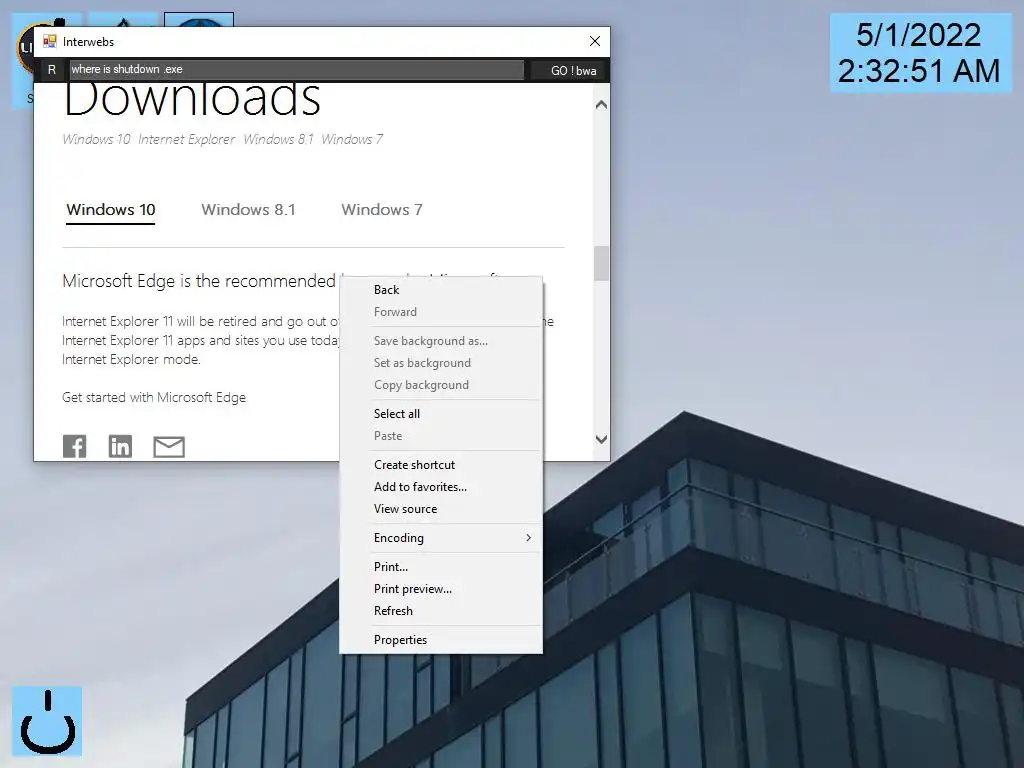The image size is (1024, 768).
Task: Share the page via Facebook icon
Action: 74,447
